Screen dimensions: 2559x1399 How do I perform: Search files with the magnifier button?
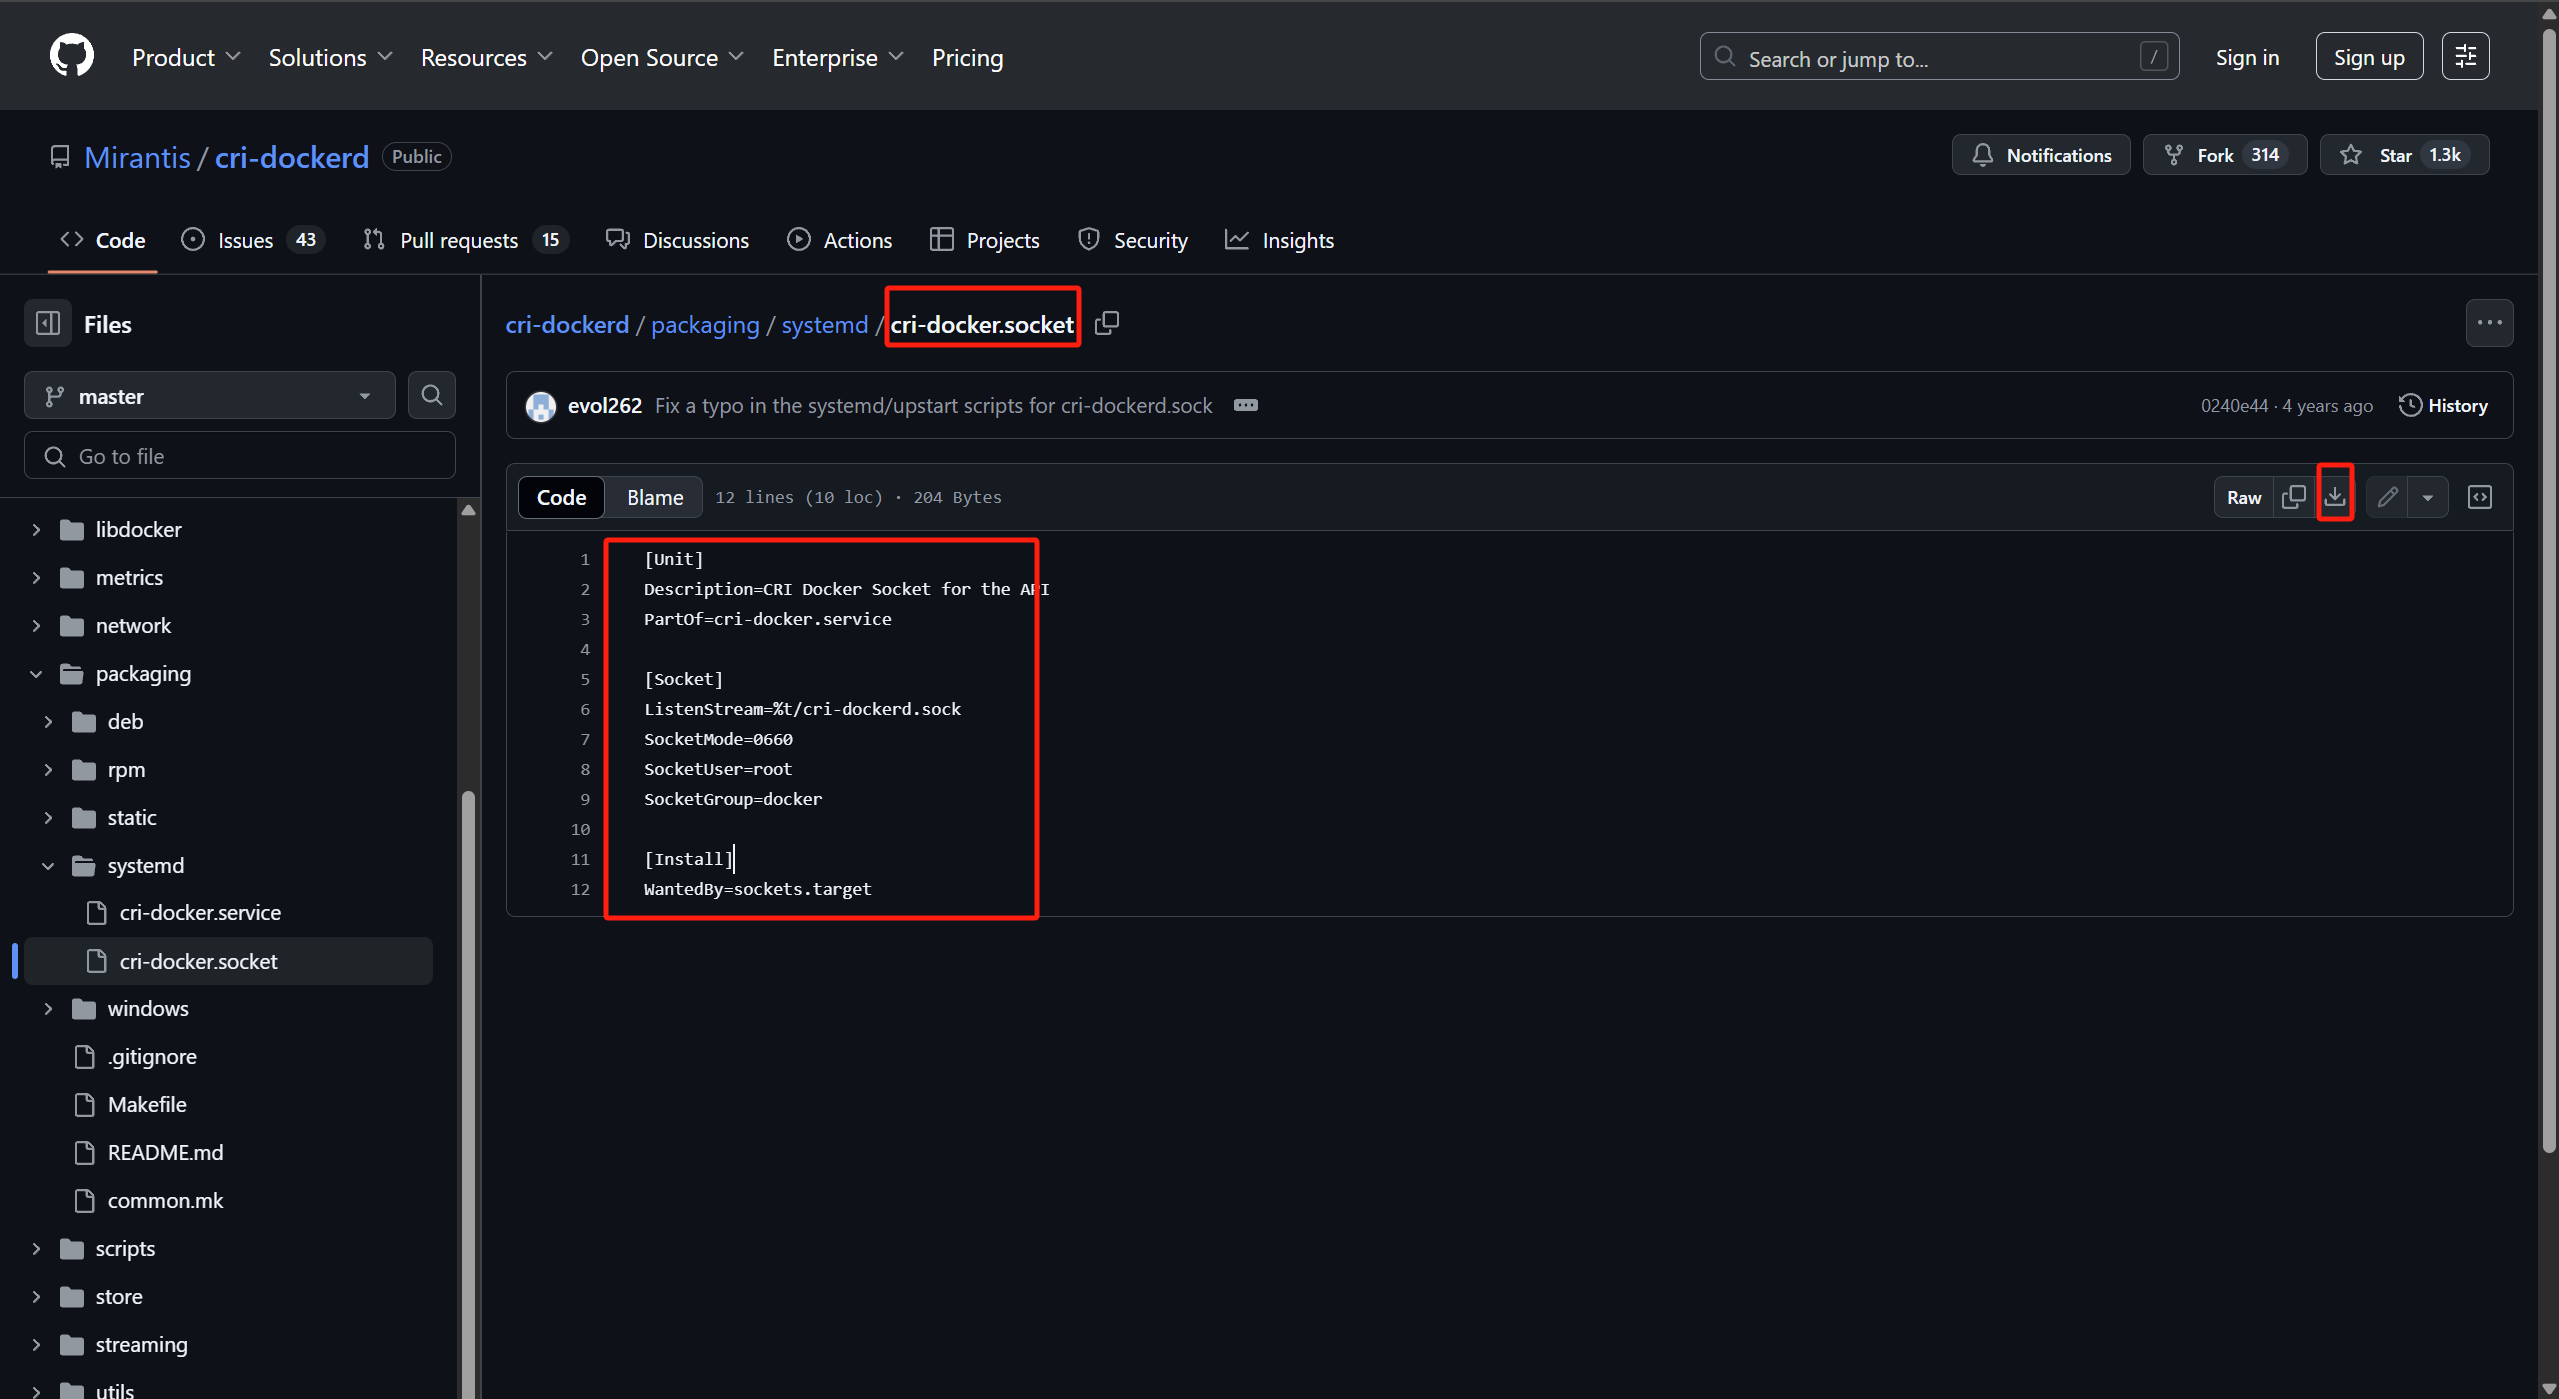432,396
